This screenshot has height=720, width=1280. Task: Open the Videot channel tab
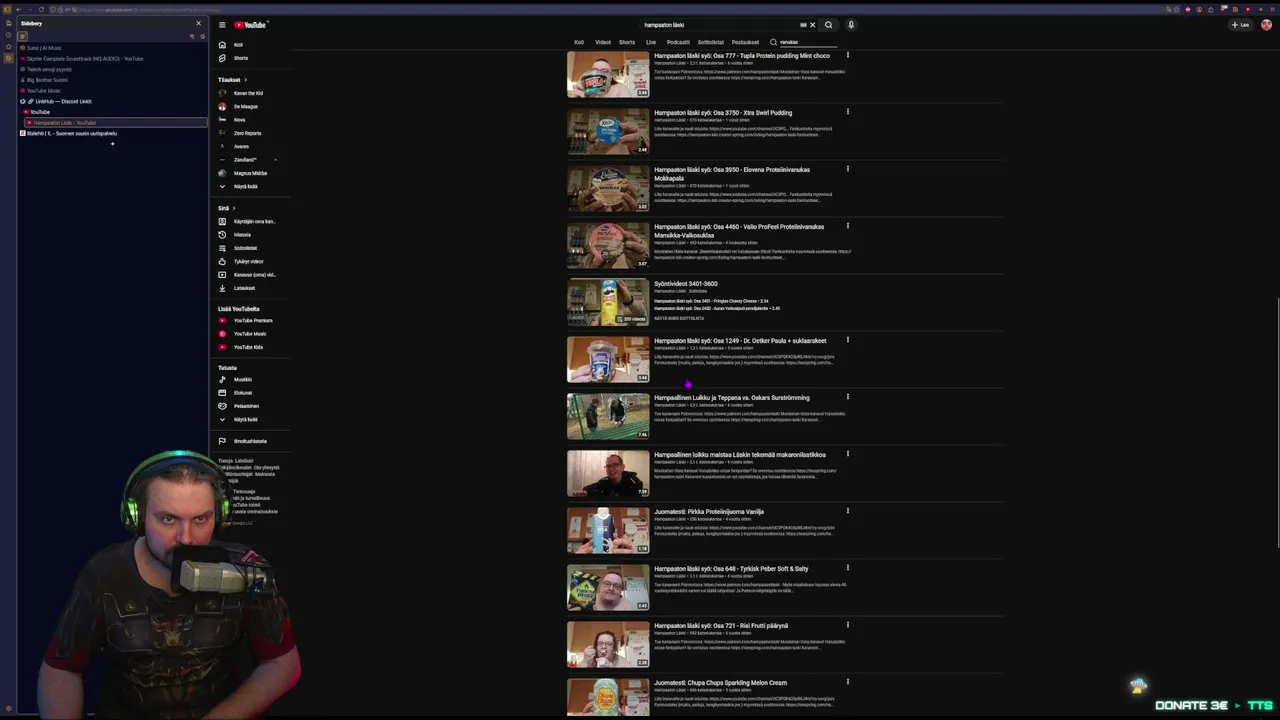(603, 42)
